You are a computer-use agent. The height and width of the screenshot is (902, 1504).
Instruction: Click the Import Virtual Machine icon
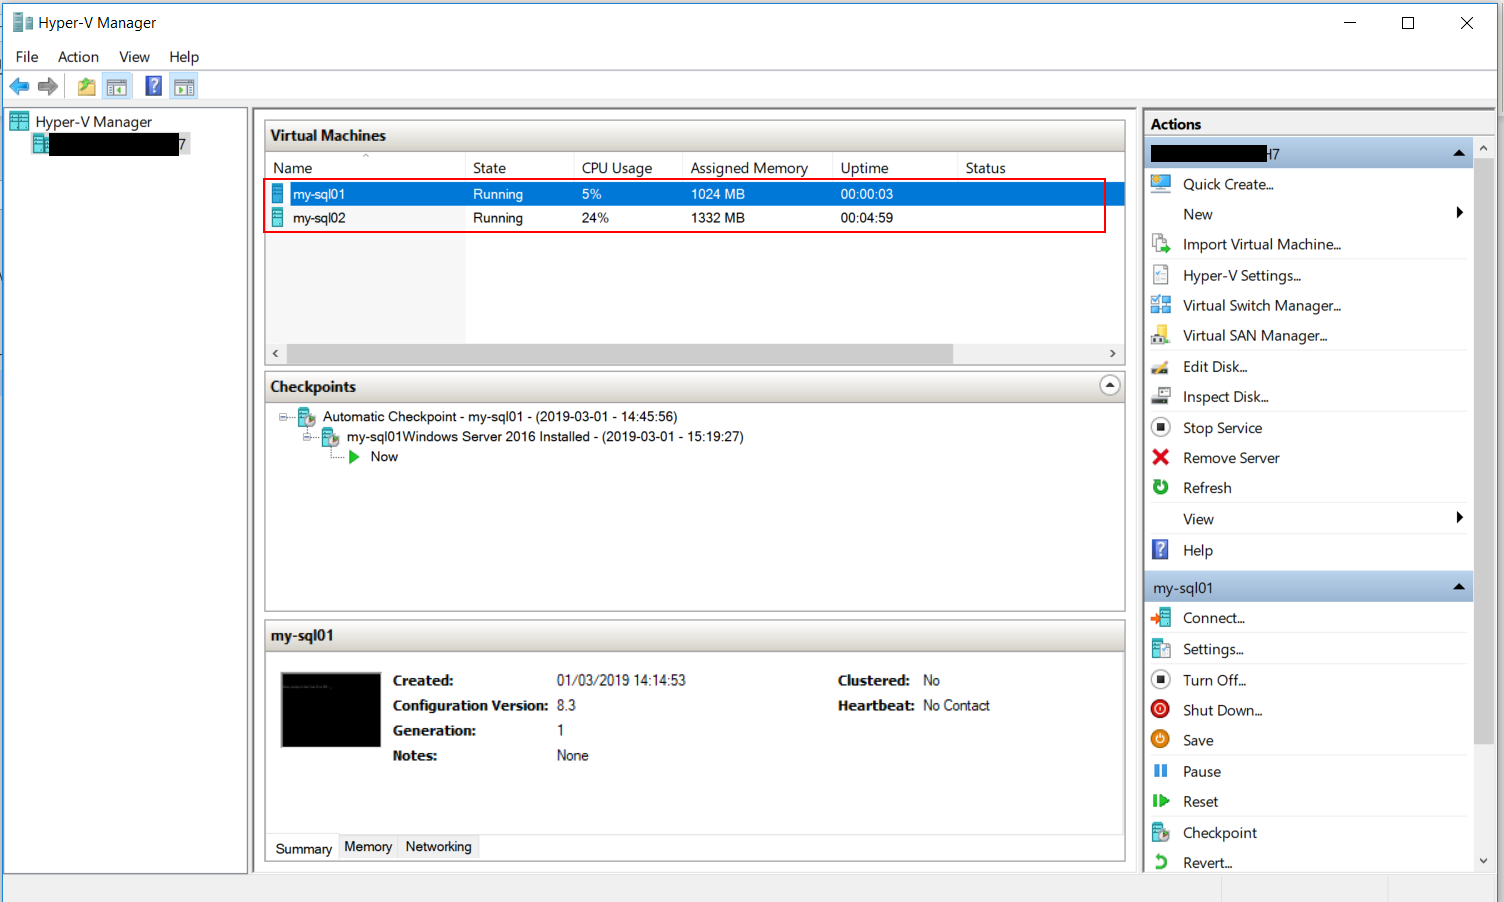(x=1161, y=244)
